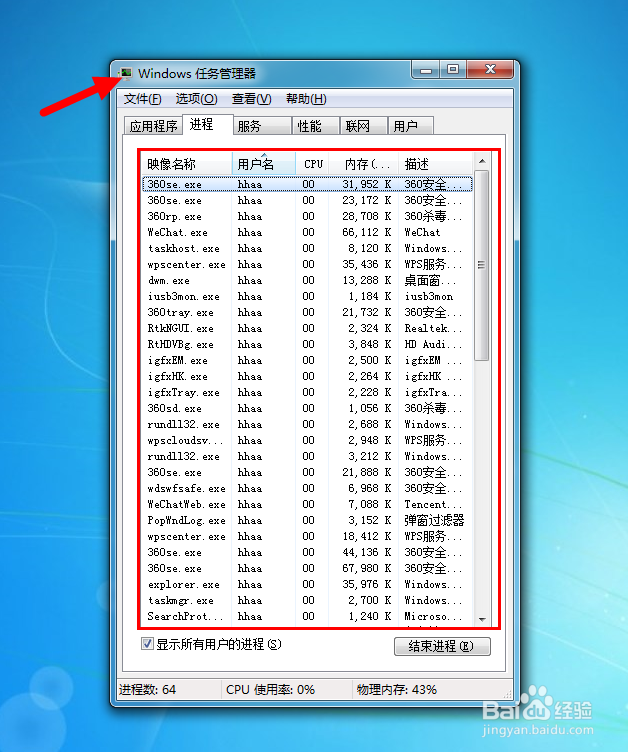Click the Task Manager title bar icon
628x752 pixels.
pos(126,73)
